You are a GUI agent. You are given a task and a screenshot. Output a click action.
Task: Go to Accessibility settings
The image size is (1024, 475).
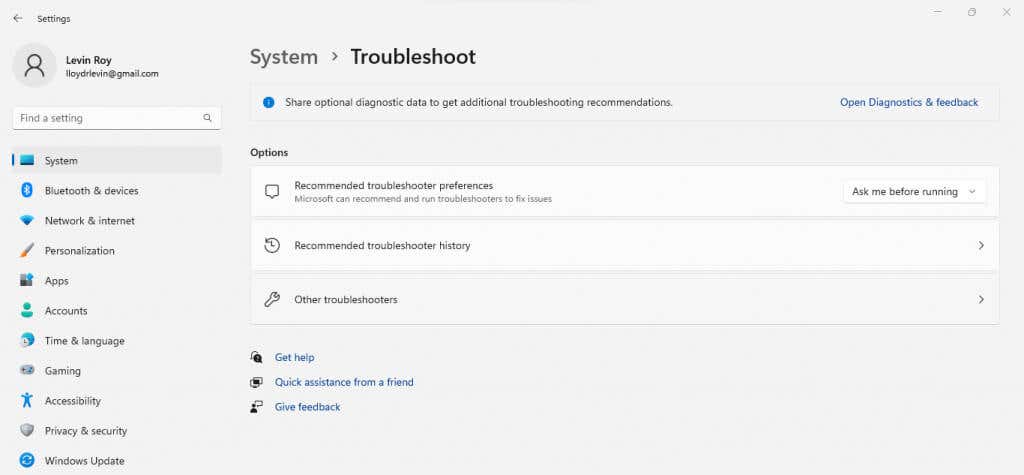(x=117, y=401)
